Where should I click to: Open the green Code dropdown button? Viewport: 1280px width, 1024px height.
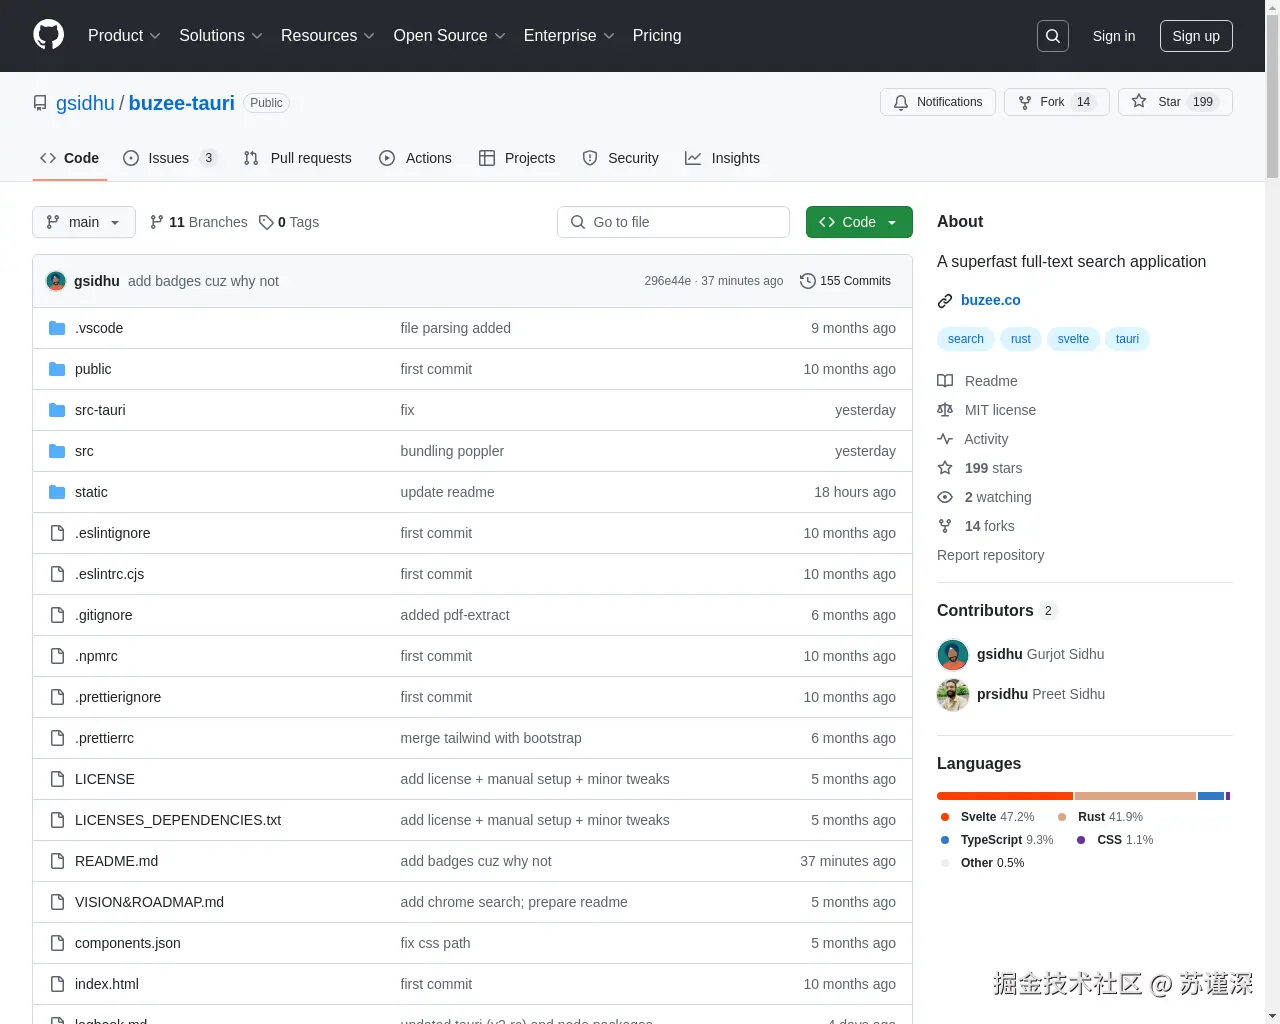coord(859,222)
